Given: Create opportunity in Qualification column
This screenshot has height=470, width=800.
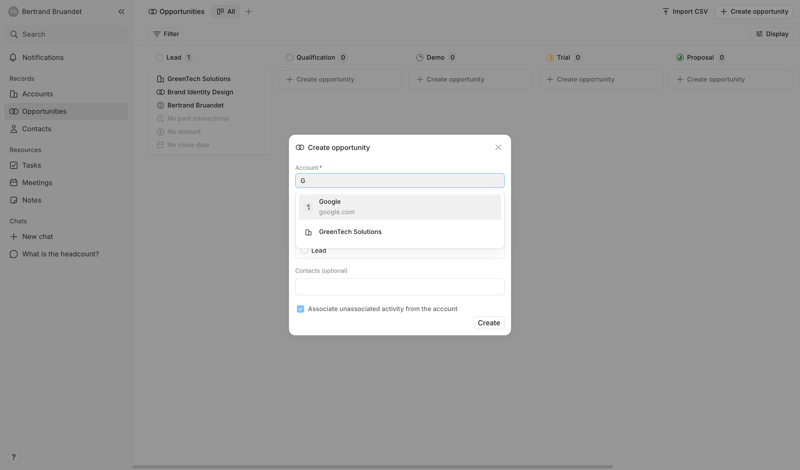Looking at the screenshot, I should 340,80.
